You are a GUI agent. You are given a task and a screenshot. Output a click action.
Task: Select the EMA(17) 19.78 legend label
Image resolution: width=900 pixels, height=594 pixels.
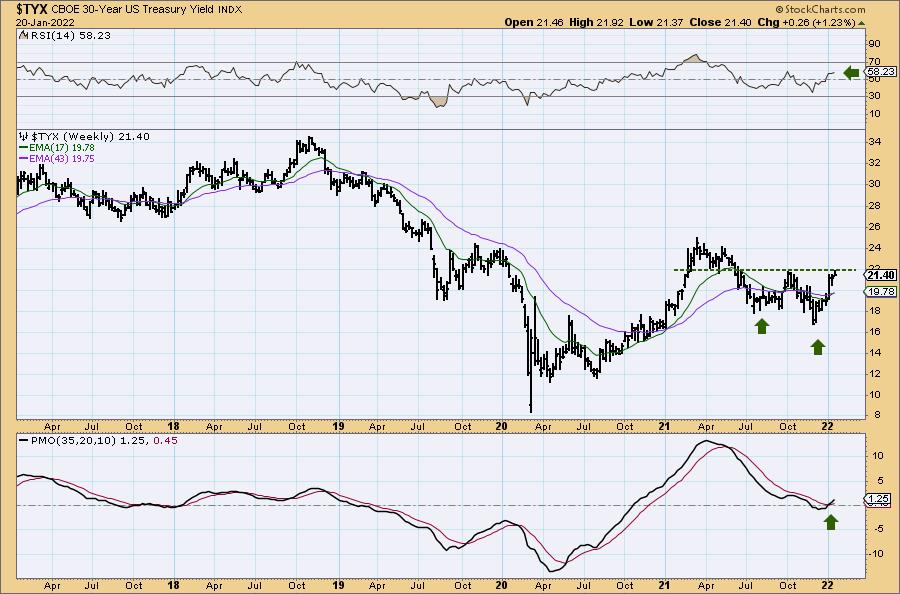tap(62, 147)
